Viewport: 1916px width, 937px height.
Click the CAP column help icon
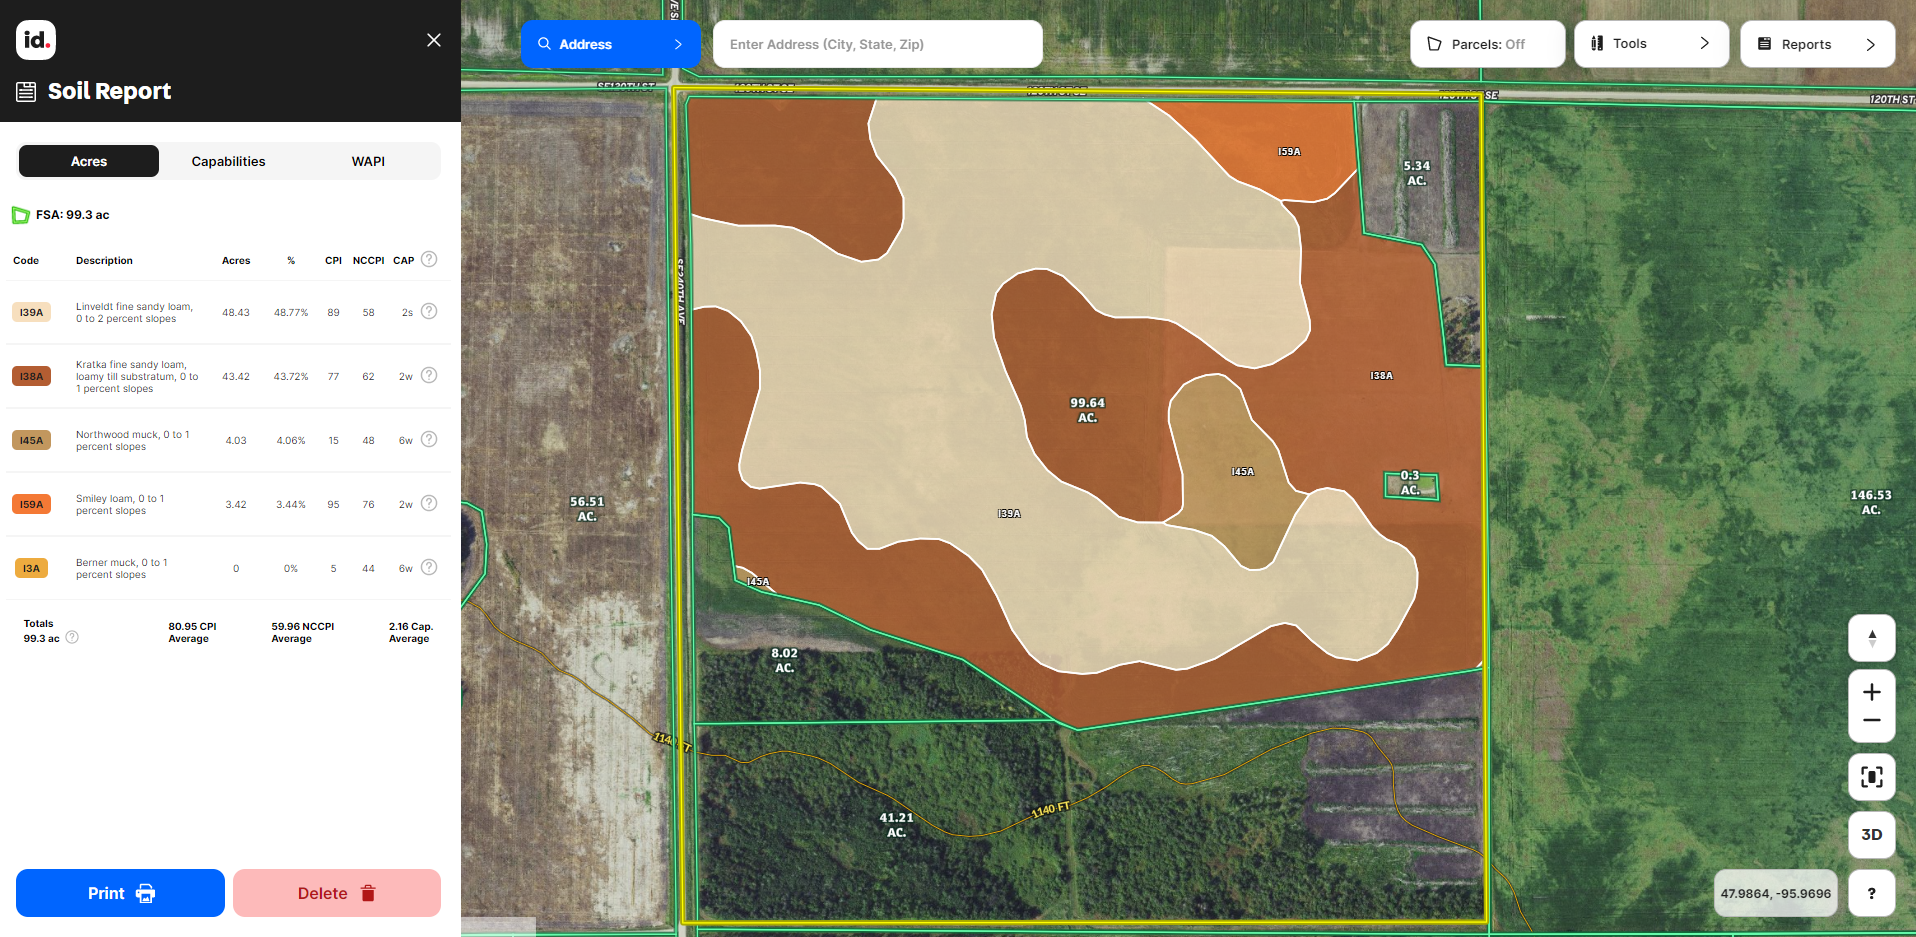(x=429, y=259)
